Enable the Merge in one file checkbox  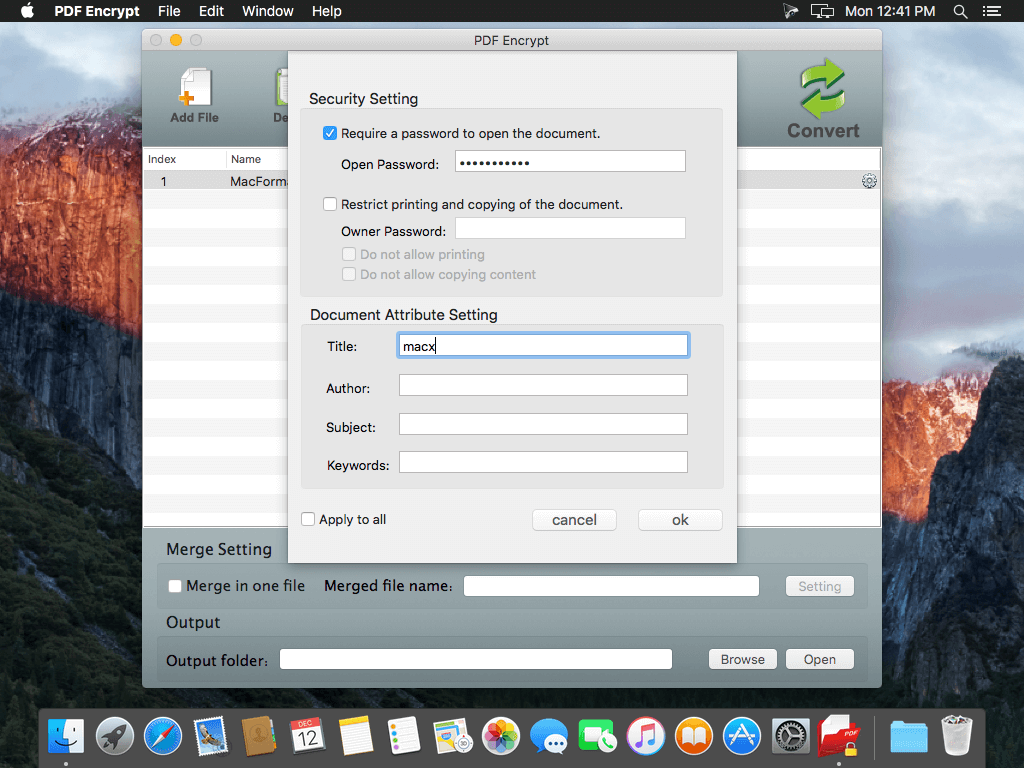click(174, 586)
